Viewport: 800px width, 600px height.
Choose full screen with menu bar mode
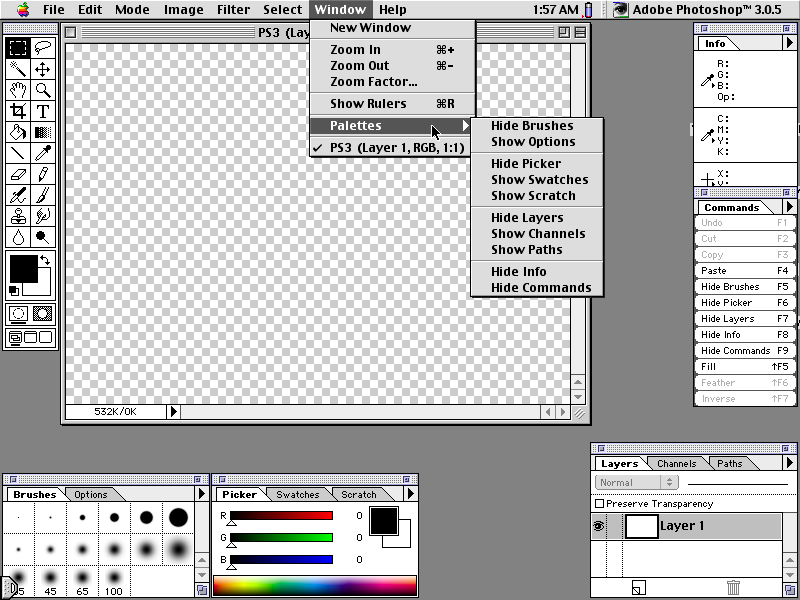click(31, 337)
